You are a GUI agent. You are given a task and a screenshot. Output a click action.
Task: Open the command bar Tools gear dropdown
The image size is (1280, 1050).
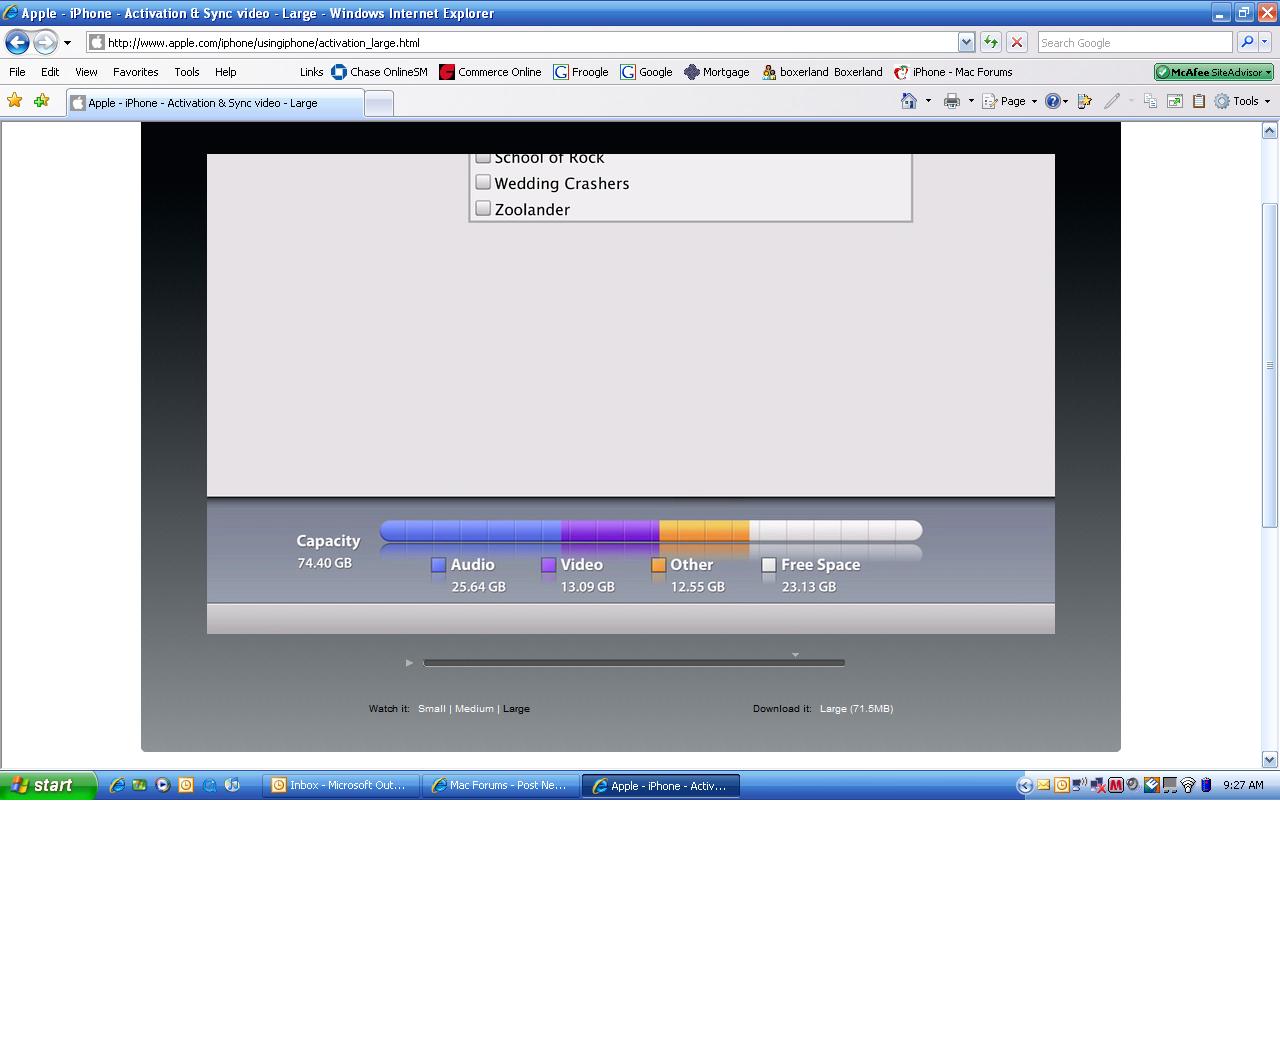(1242, 101)
